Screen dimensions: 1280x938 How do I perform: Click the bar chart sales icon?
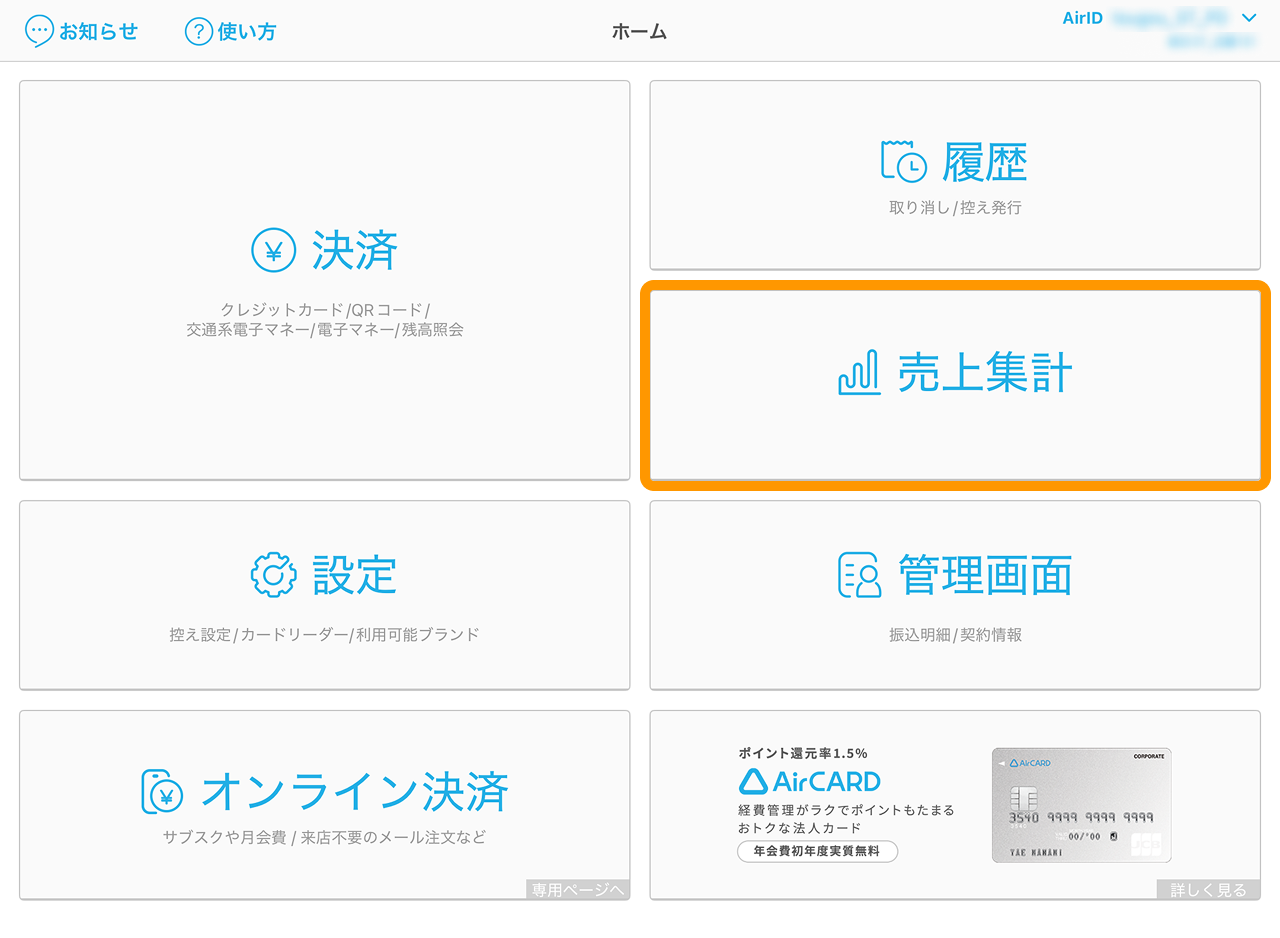click(x=858, y=373)
